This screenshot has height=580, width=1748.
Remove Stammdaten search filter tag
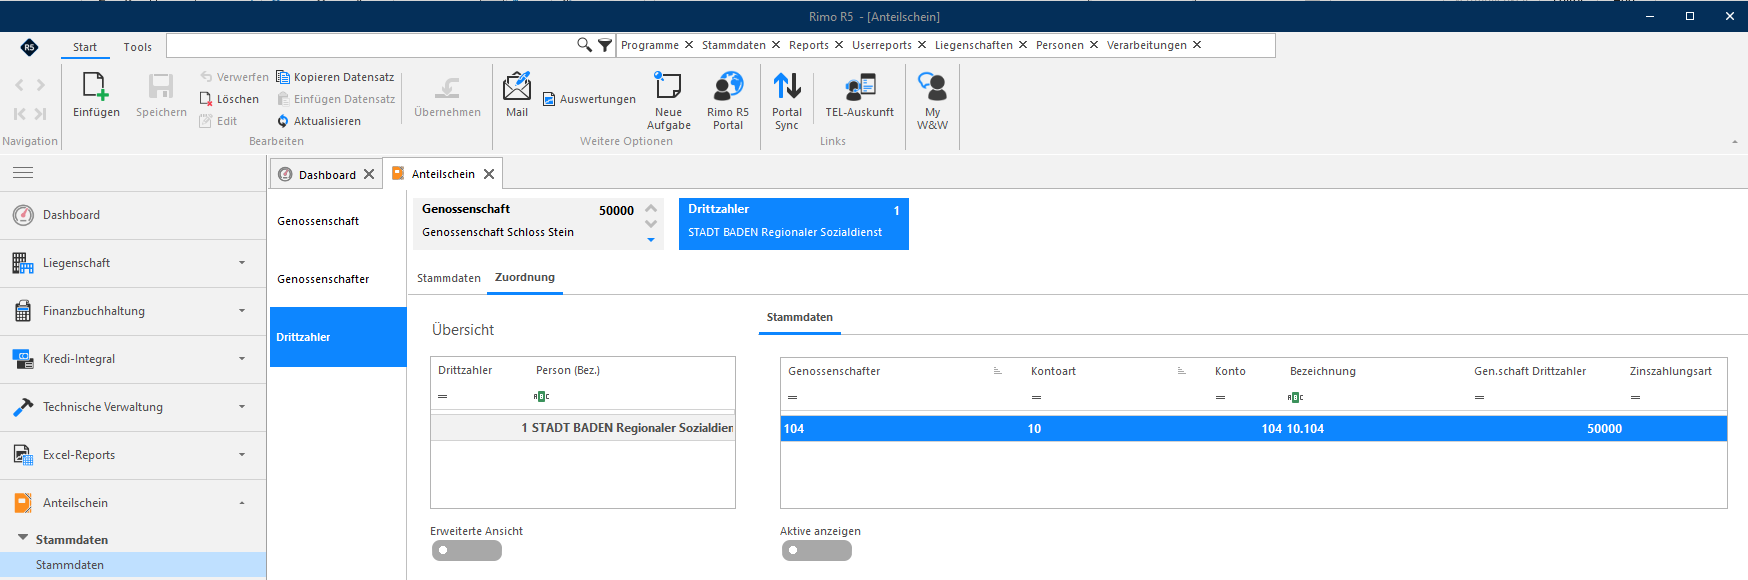pos(776,45)
